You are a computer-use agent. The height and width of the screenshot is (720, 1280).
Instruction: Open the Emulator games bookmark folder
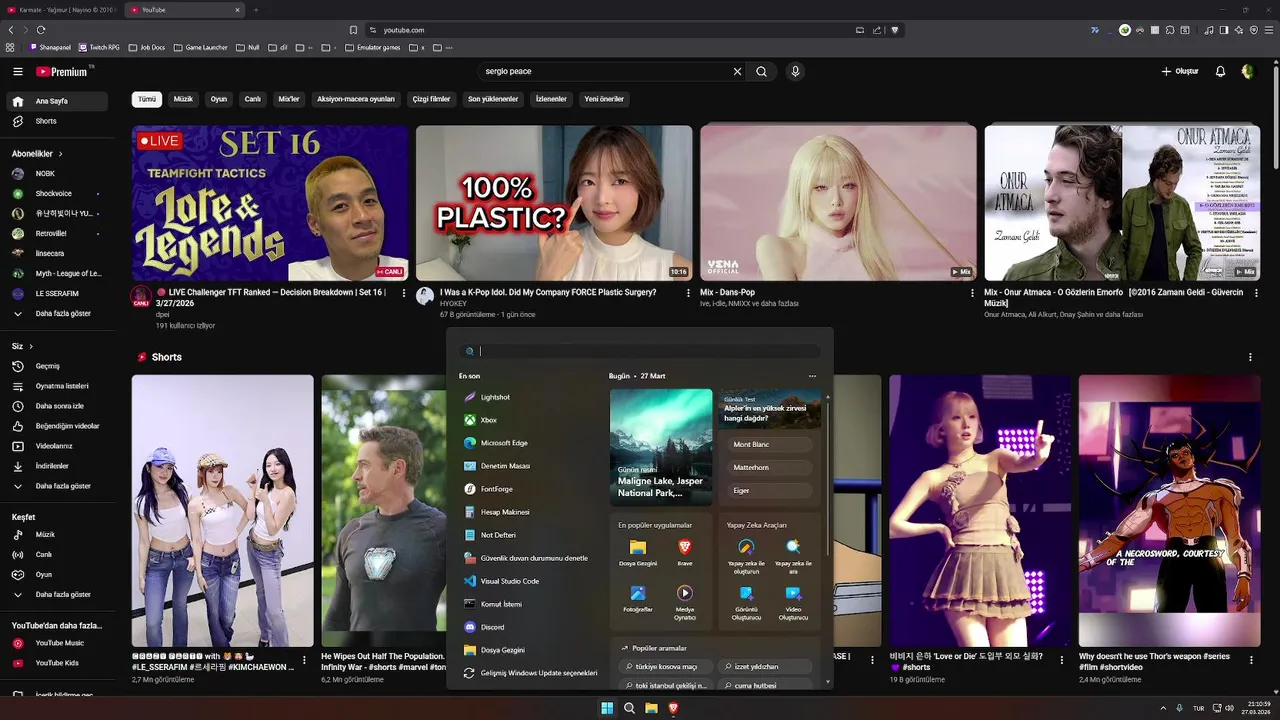[x=371, y=47]
